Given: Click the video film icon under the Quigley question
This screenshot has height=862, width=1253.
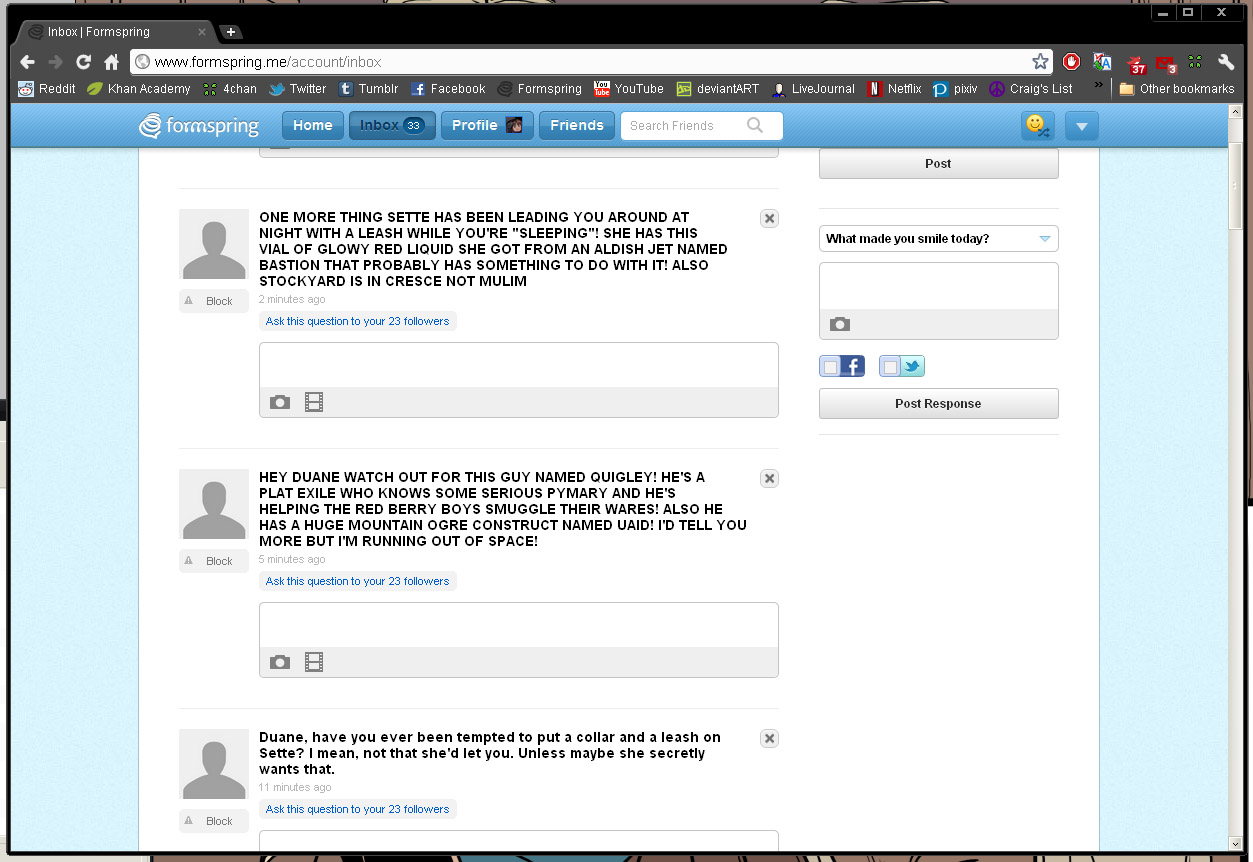Looking at the screenshot, I should coord(314,662).
